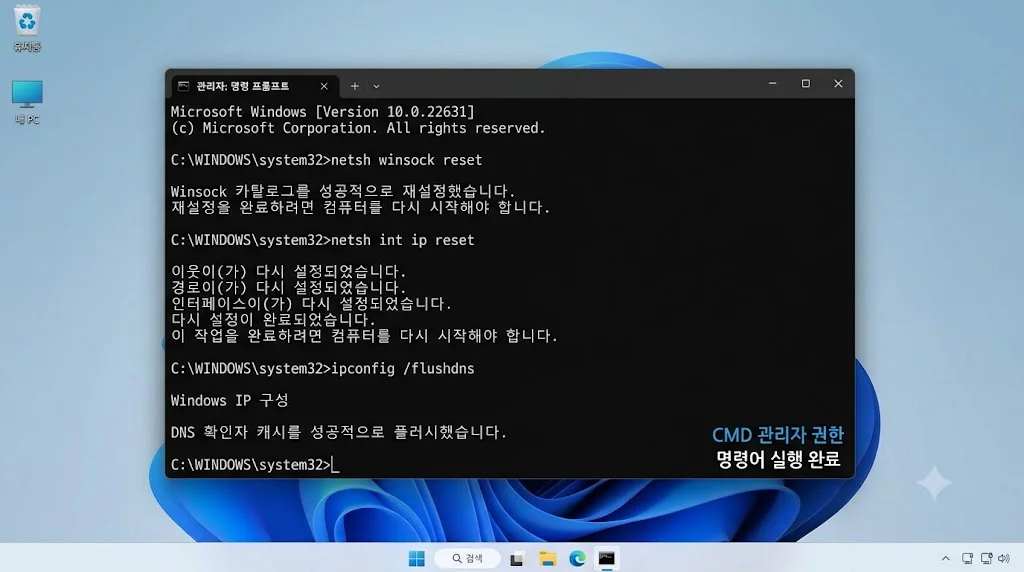Open the Recycle Bin desktop icon

[x=27, y=28]
